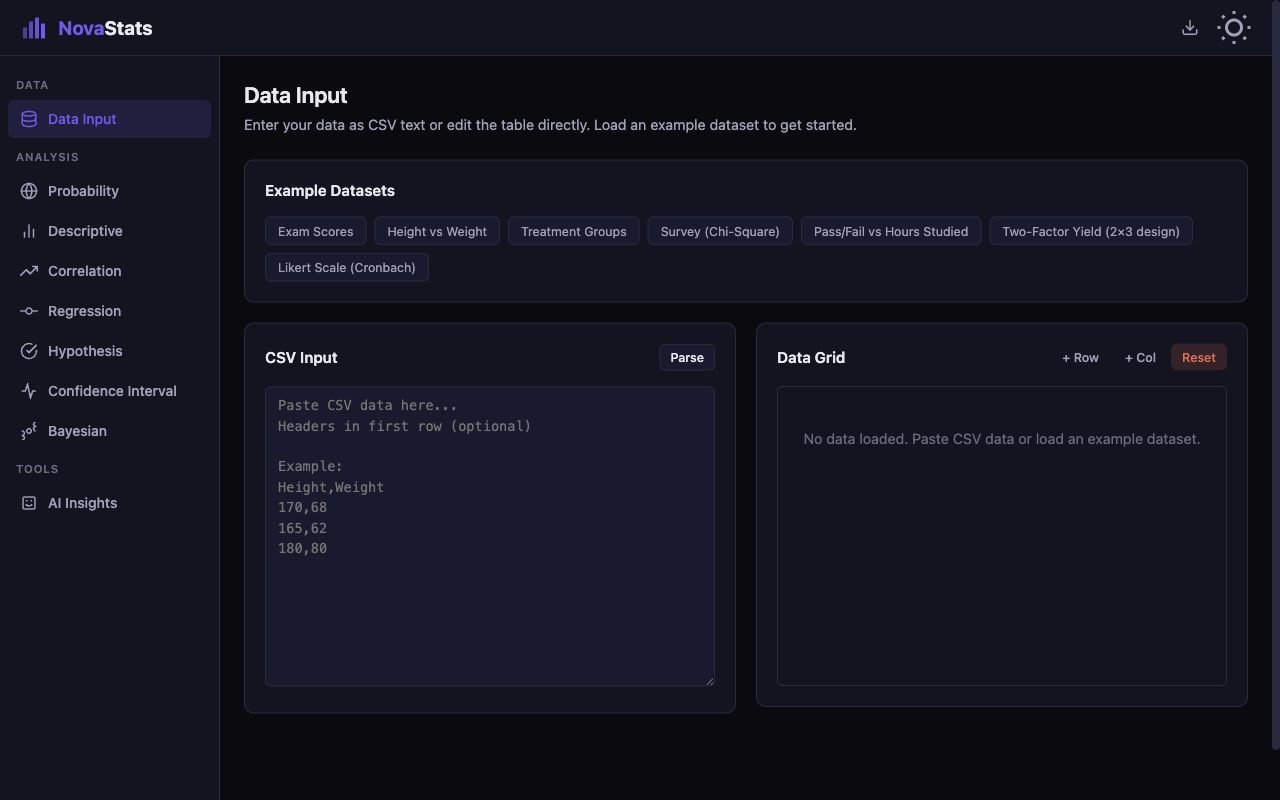Screen dimensions: 1280x800
Task: Click the download icon in the header
Action: pos(1190,28)
